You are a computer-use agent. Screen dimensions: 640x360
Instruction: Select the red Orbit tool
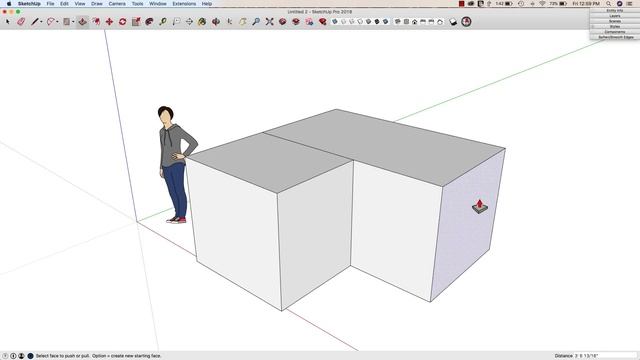point(216,22)
